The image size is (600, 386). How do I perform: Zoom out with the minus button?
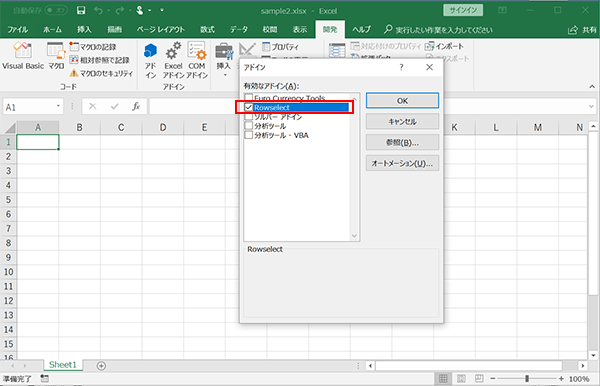click(x=493, y=379)
